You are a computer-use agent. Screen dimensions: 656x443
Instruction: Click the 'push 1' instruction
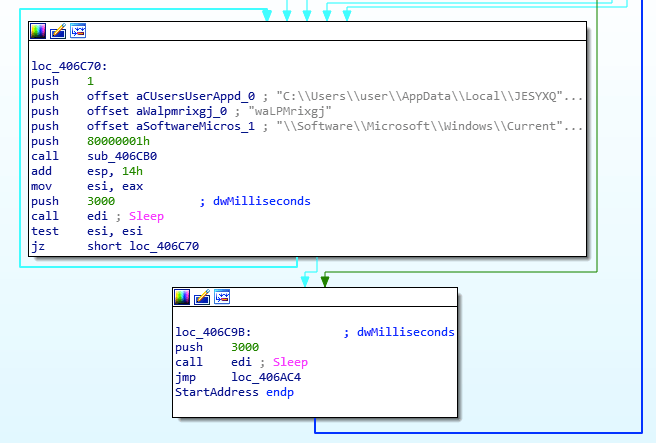pyautogui.click(x=62, y=81)
